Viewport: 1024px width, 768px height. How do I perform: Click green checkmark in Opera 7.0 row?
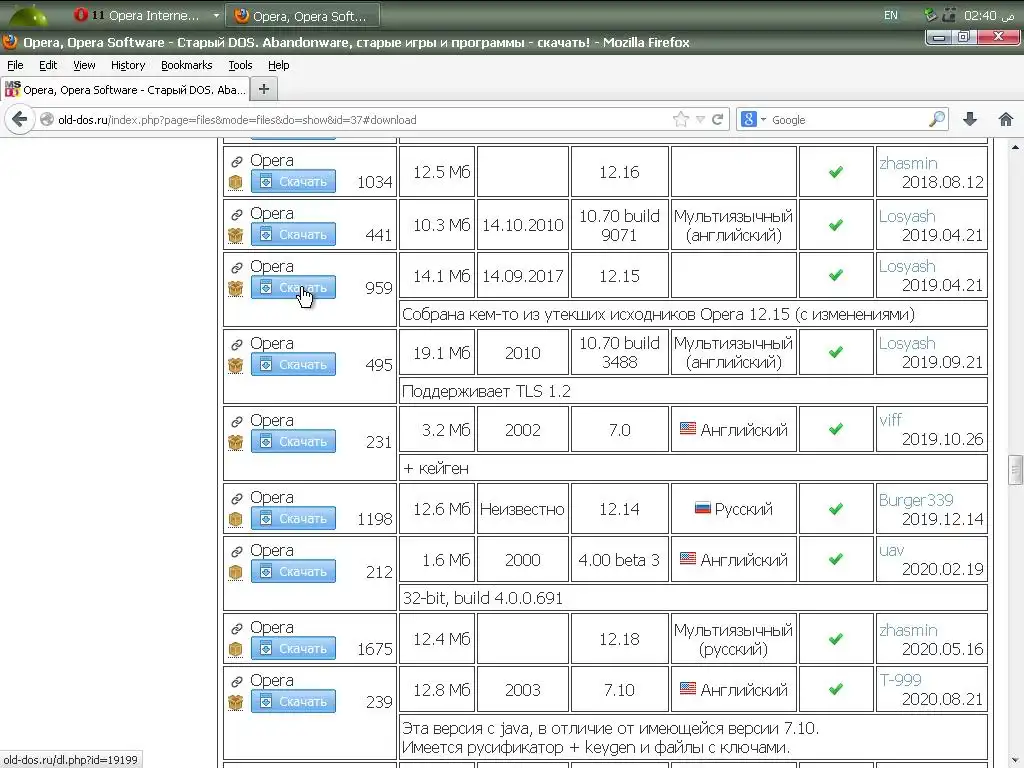tap(835, 429)
